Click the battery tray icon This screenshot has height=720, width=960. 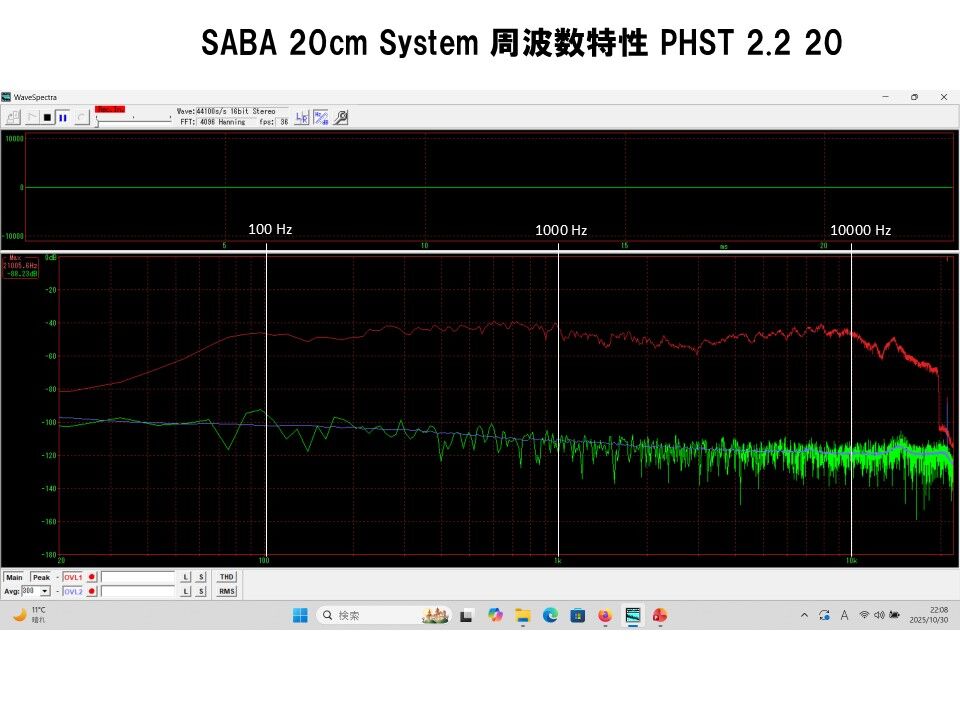[894, 615]
